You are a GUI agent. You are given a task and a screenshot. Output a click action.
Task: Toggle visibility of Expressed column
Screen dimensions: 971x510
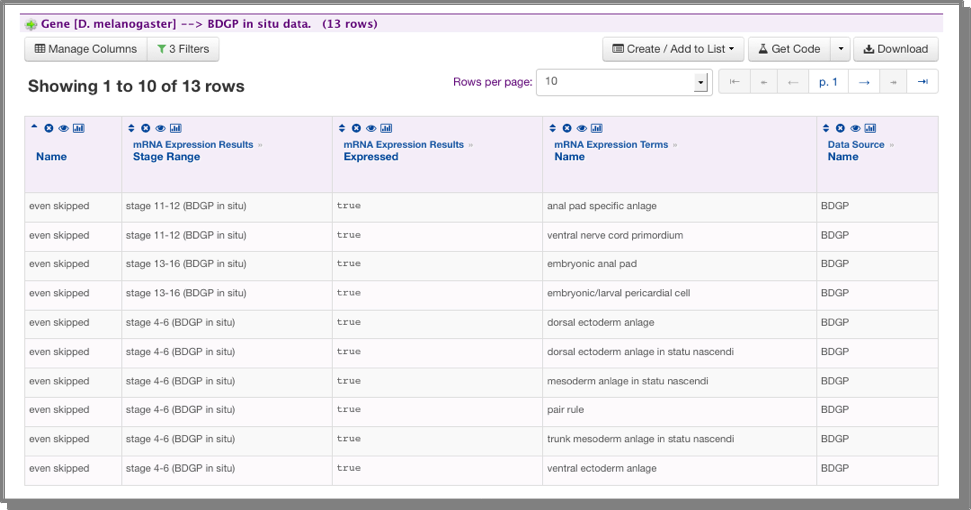(x=371, y=128)
